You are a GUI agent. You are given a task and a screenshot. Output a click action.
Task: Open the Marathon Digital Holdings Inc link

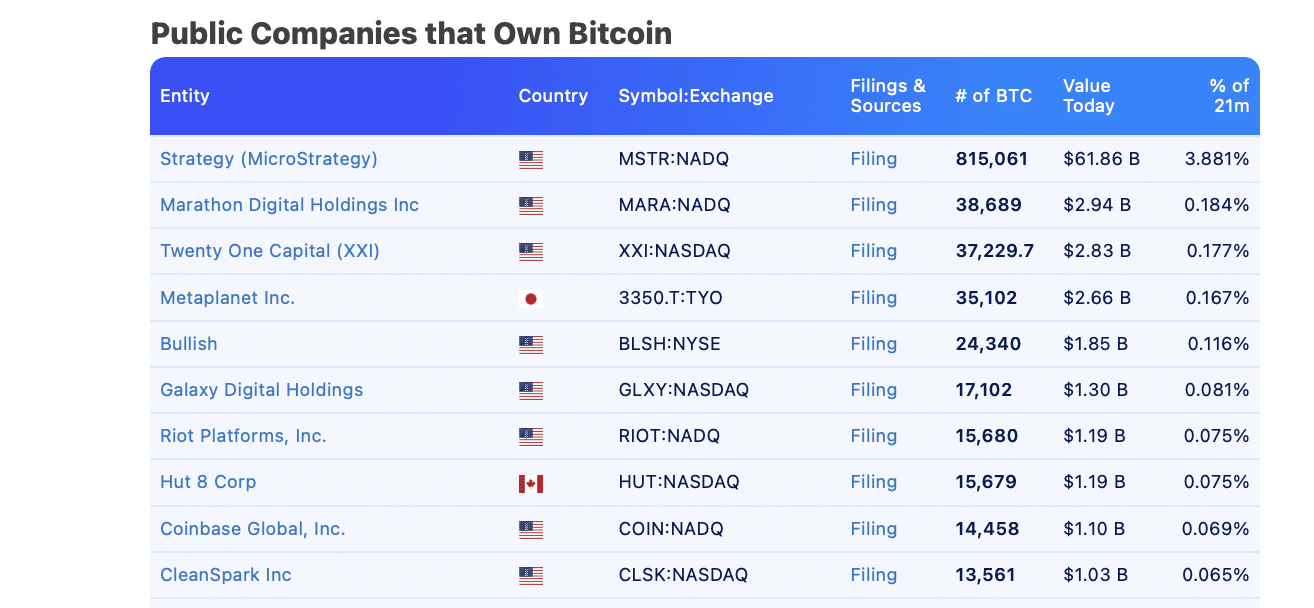(290, 204)
